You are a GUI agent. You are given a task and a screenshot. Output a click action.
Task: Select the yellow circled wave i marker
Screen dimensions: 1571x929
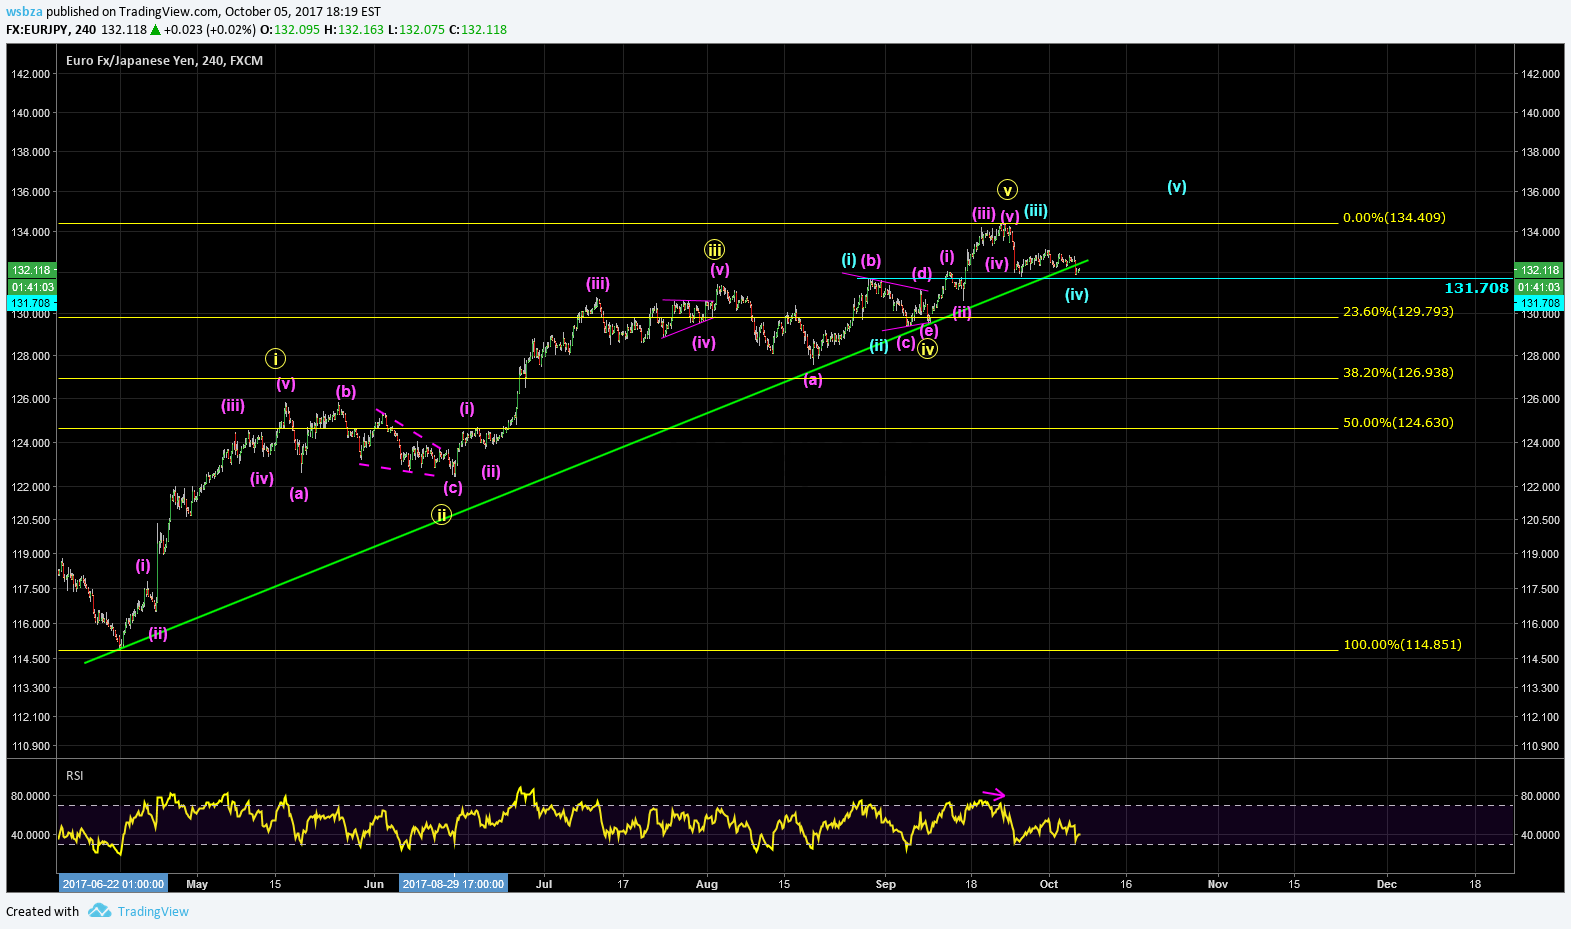point(276,358)
